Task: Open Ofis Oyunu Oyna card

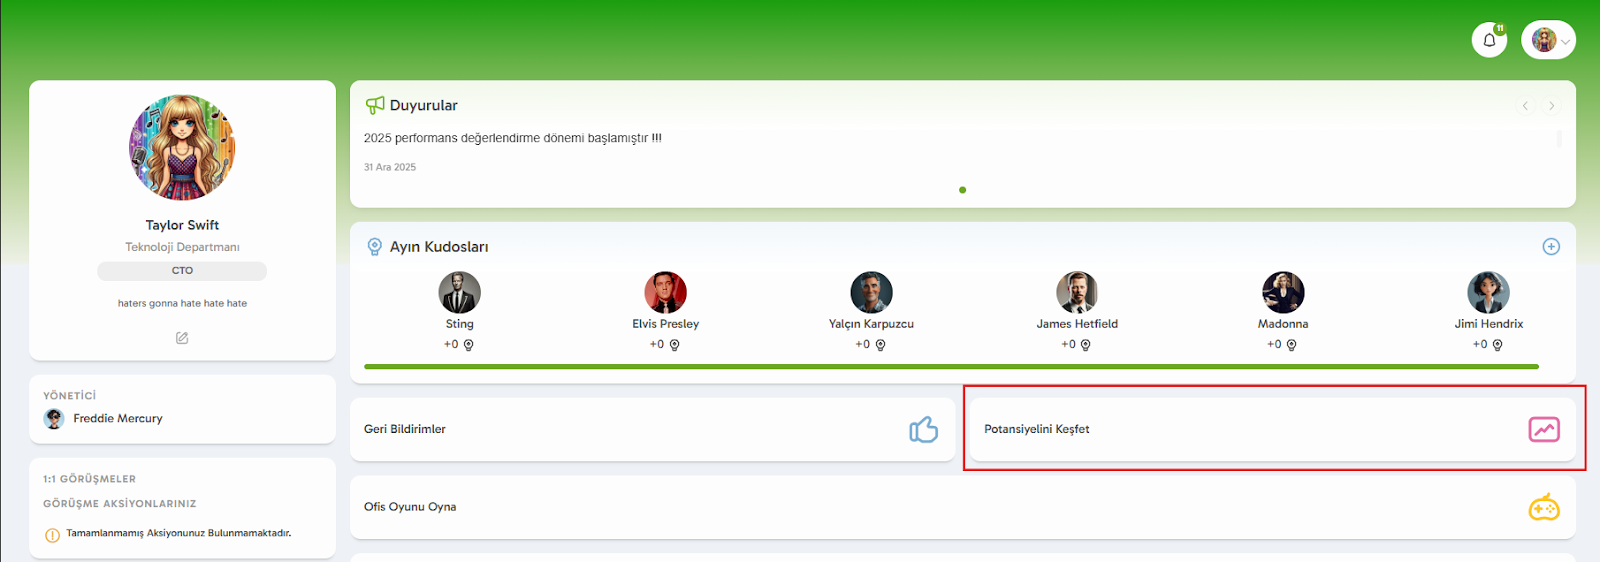Action: (900, 507)
